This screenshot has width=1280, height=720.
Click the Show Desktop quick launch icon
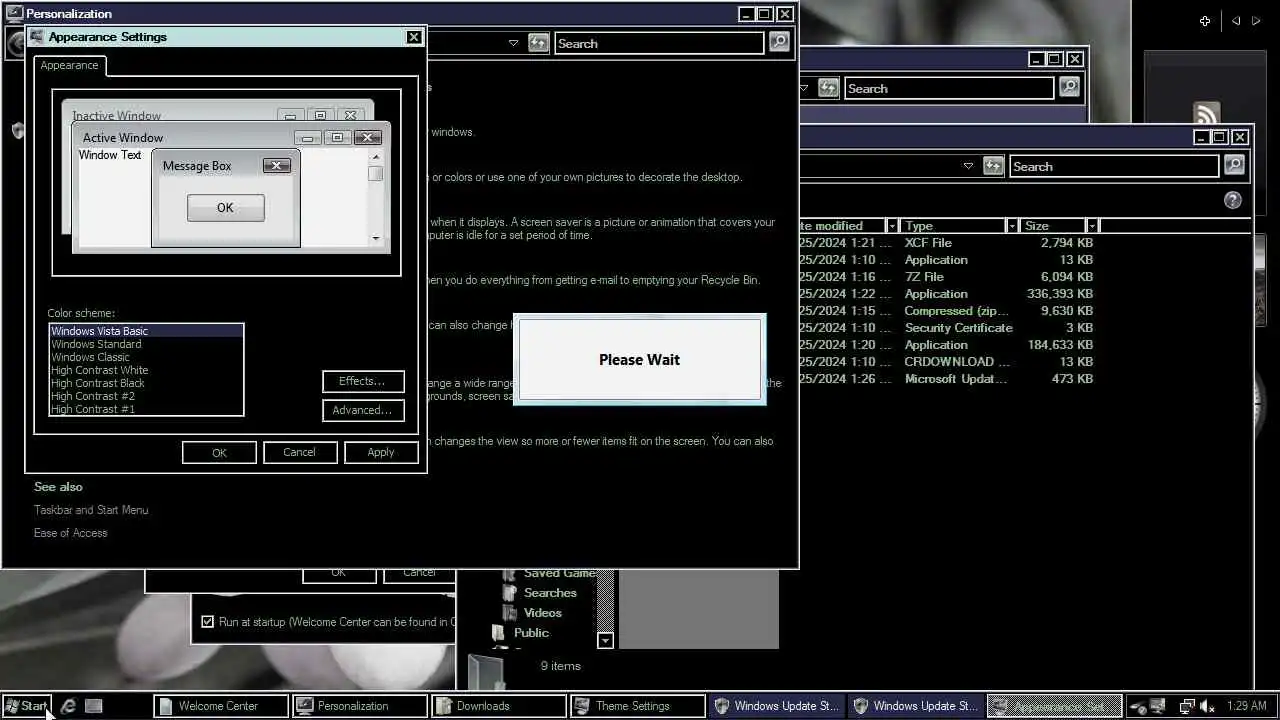click(x=94, y=706)
